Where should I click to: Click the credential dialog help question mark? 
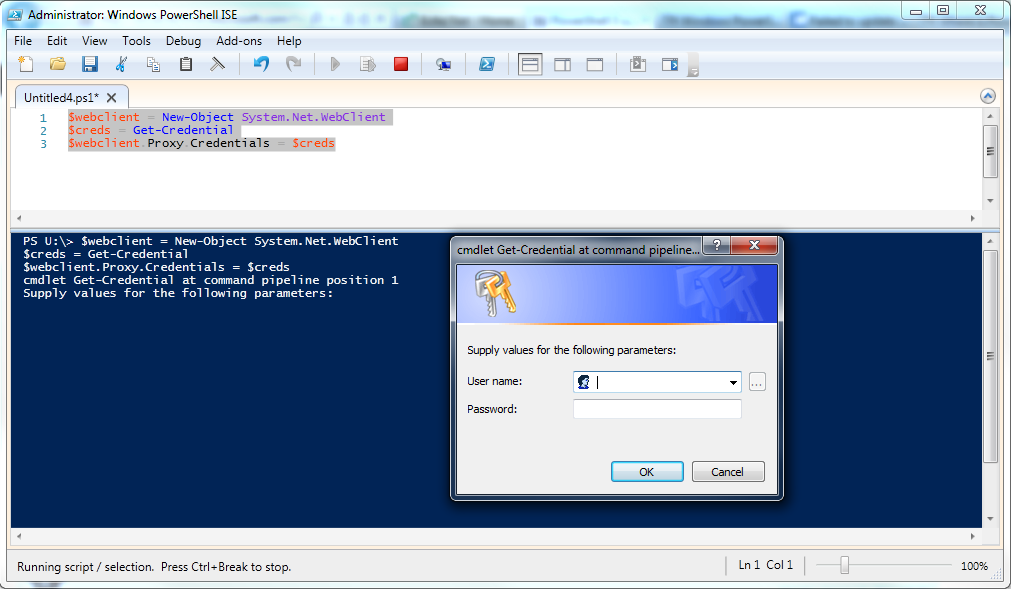(x=716, y=245)
